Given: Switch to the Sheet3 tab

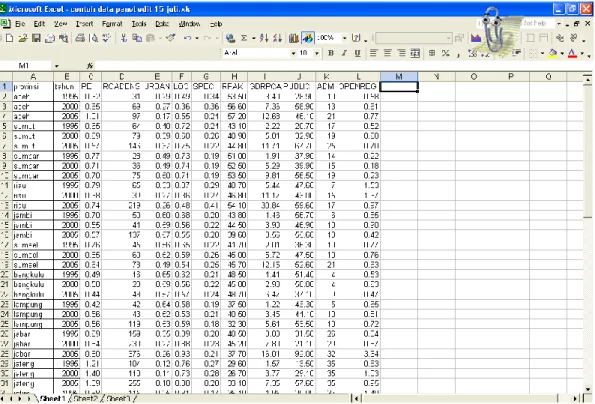Looking at the screenshot, I should (x=118, y=398).
